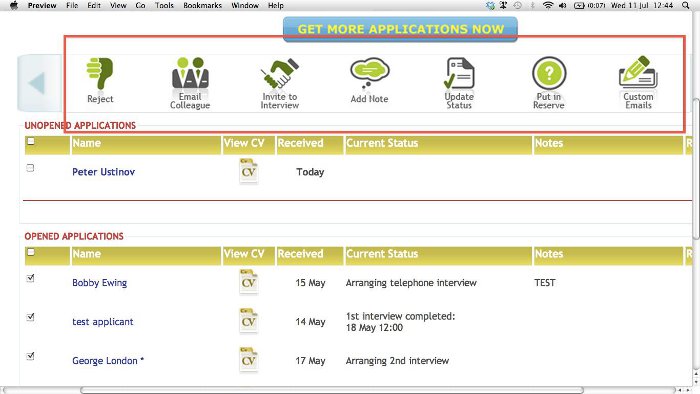Click the vertical scrollbar on right
The image size is (700, 394).
pyautogui.click(x=696, y=169)
